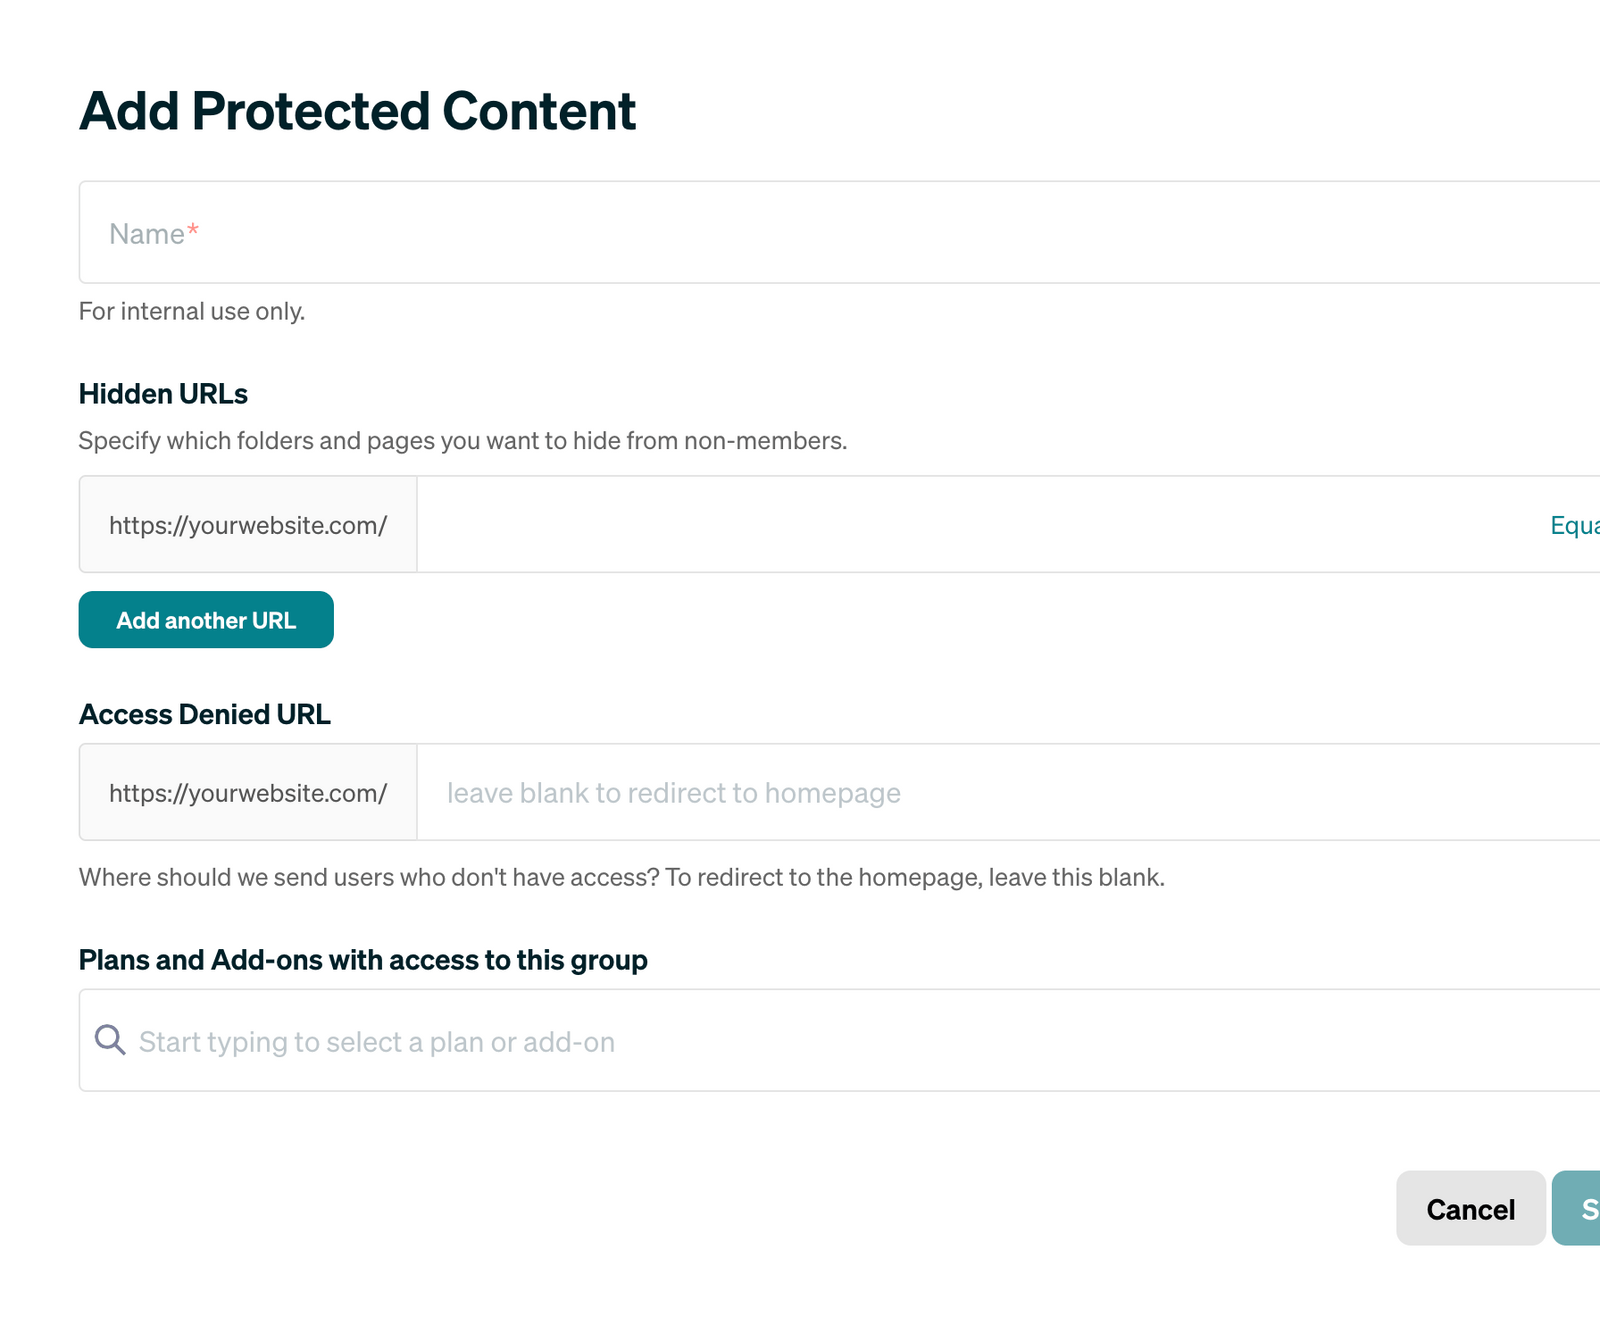Click the Add another URL button
1600x1325 pixels.
pos(205,620)
